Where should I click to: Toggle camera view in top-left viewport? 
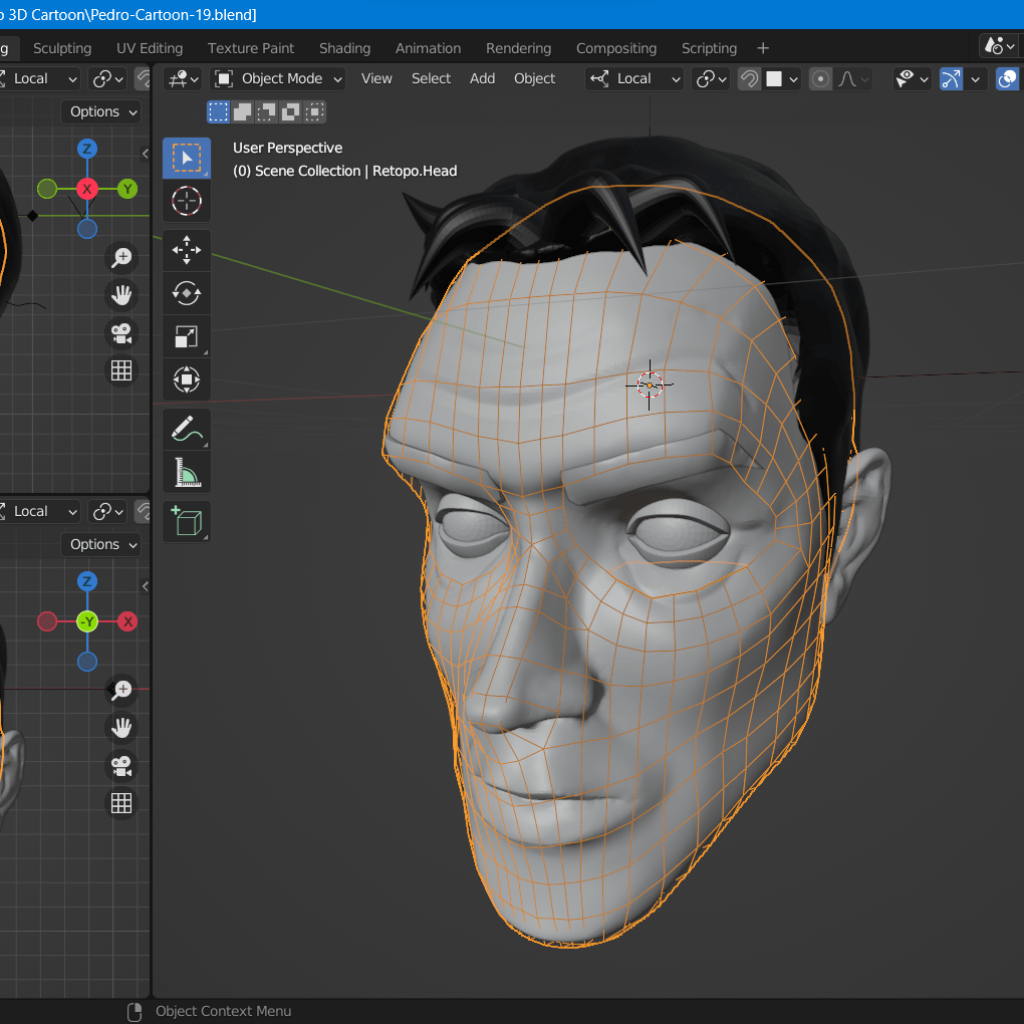pyautogui.click(x=121, y=333)
